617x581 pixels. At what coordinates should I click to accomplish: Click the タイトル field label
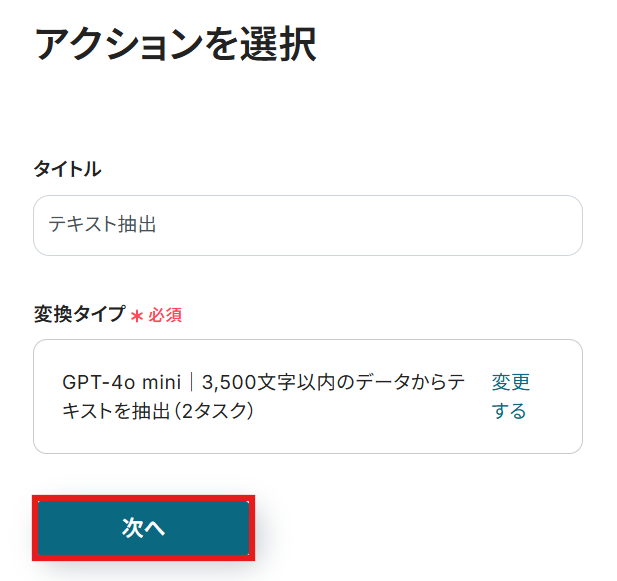[67, 169]
